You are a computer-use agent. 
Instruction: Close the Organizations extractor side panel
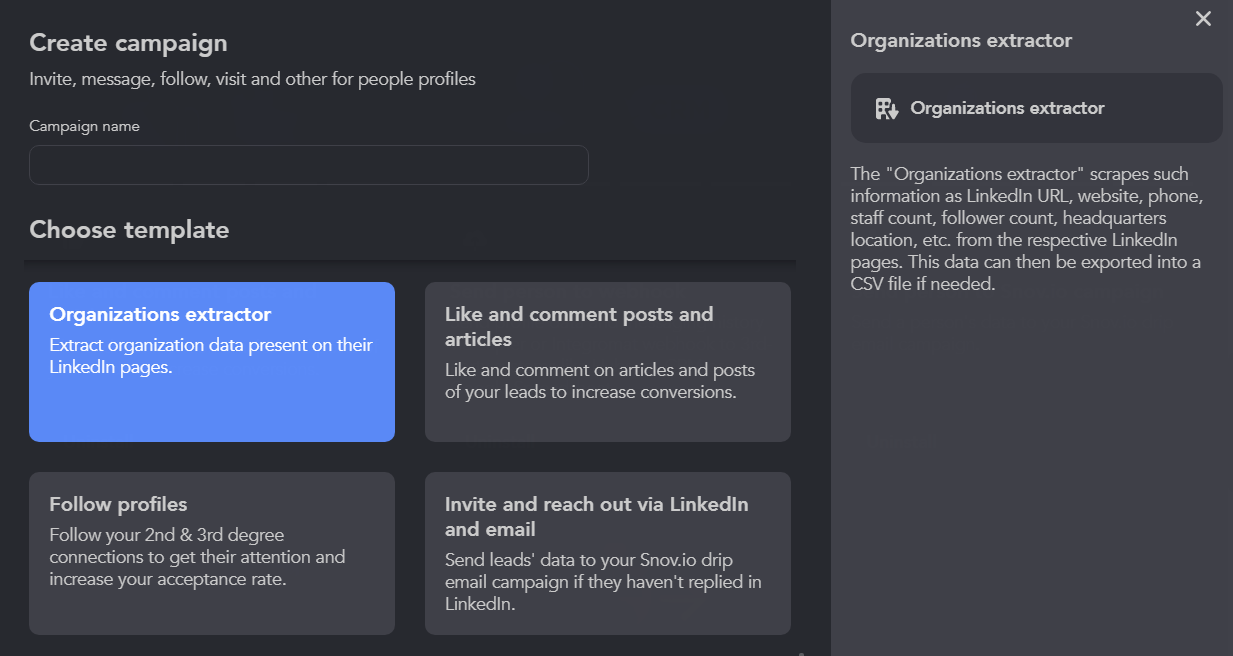[x=1203, y=19]
